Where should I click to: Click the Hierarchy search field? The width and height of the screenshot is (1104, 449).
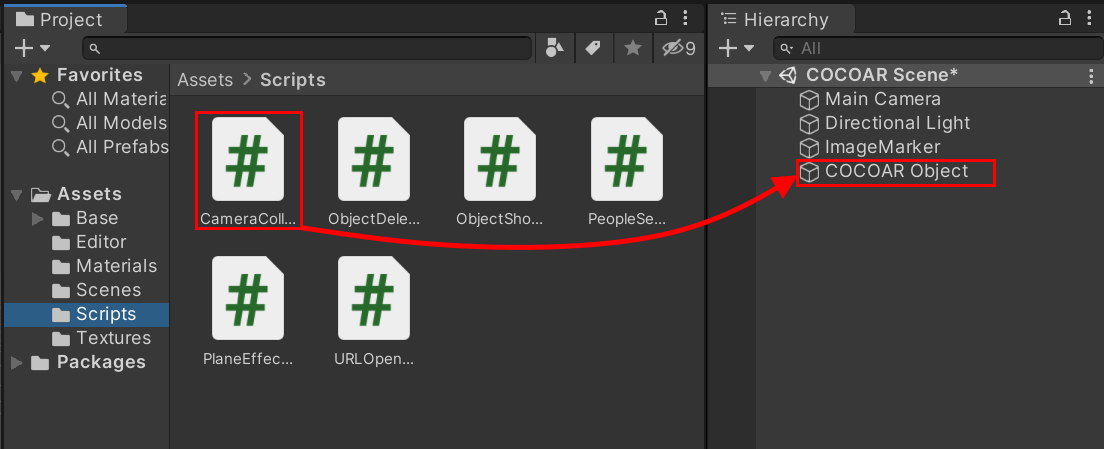(936, 49)
